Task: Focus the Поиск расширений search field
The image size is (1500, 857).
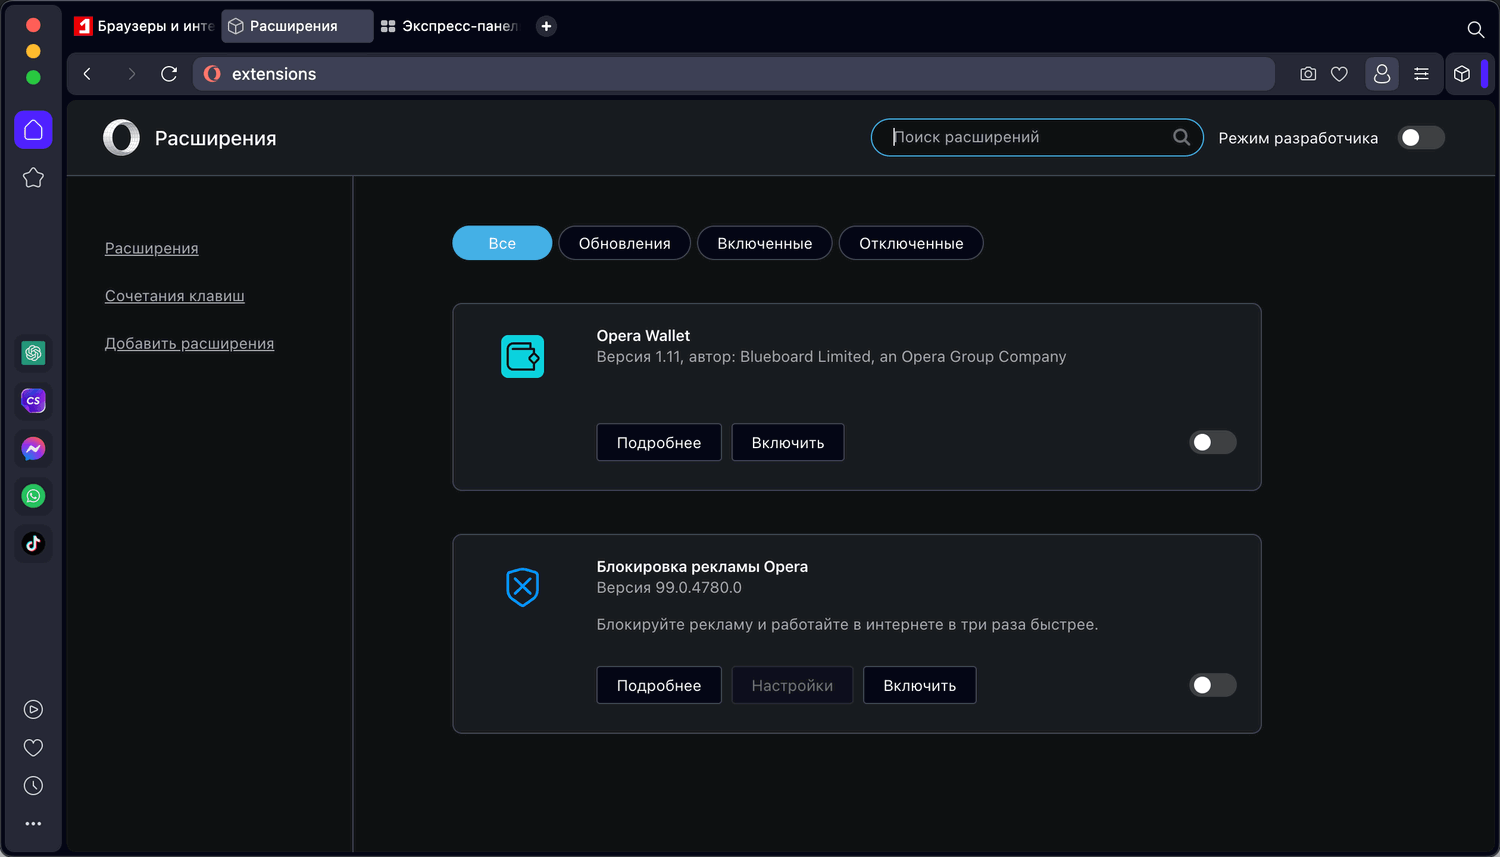Action: (1037, 138)
